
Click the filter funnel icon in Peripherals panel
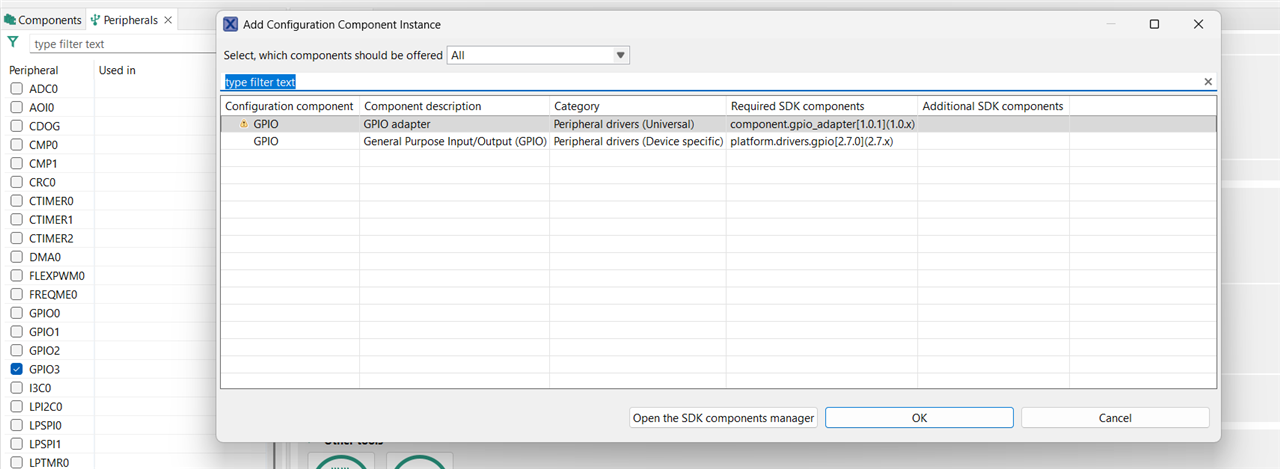click(12, 43)
